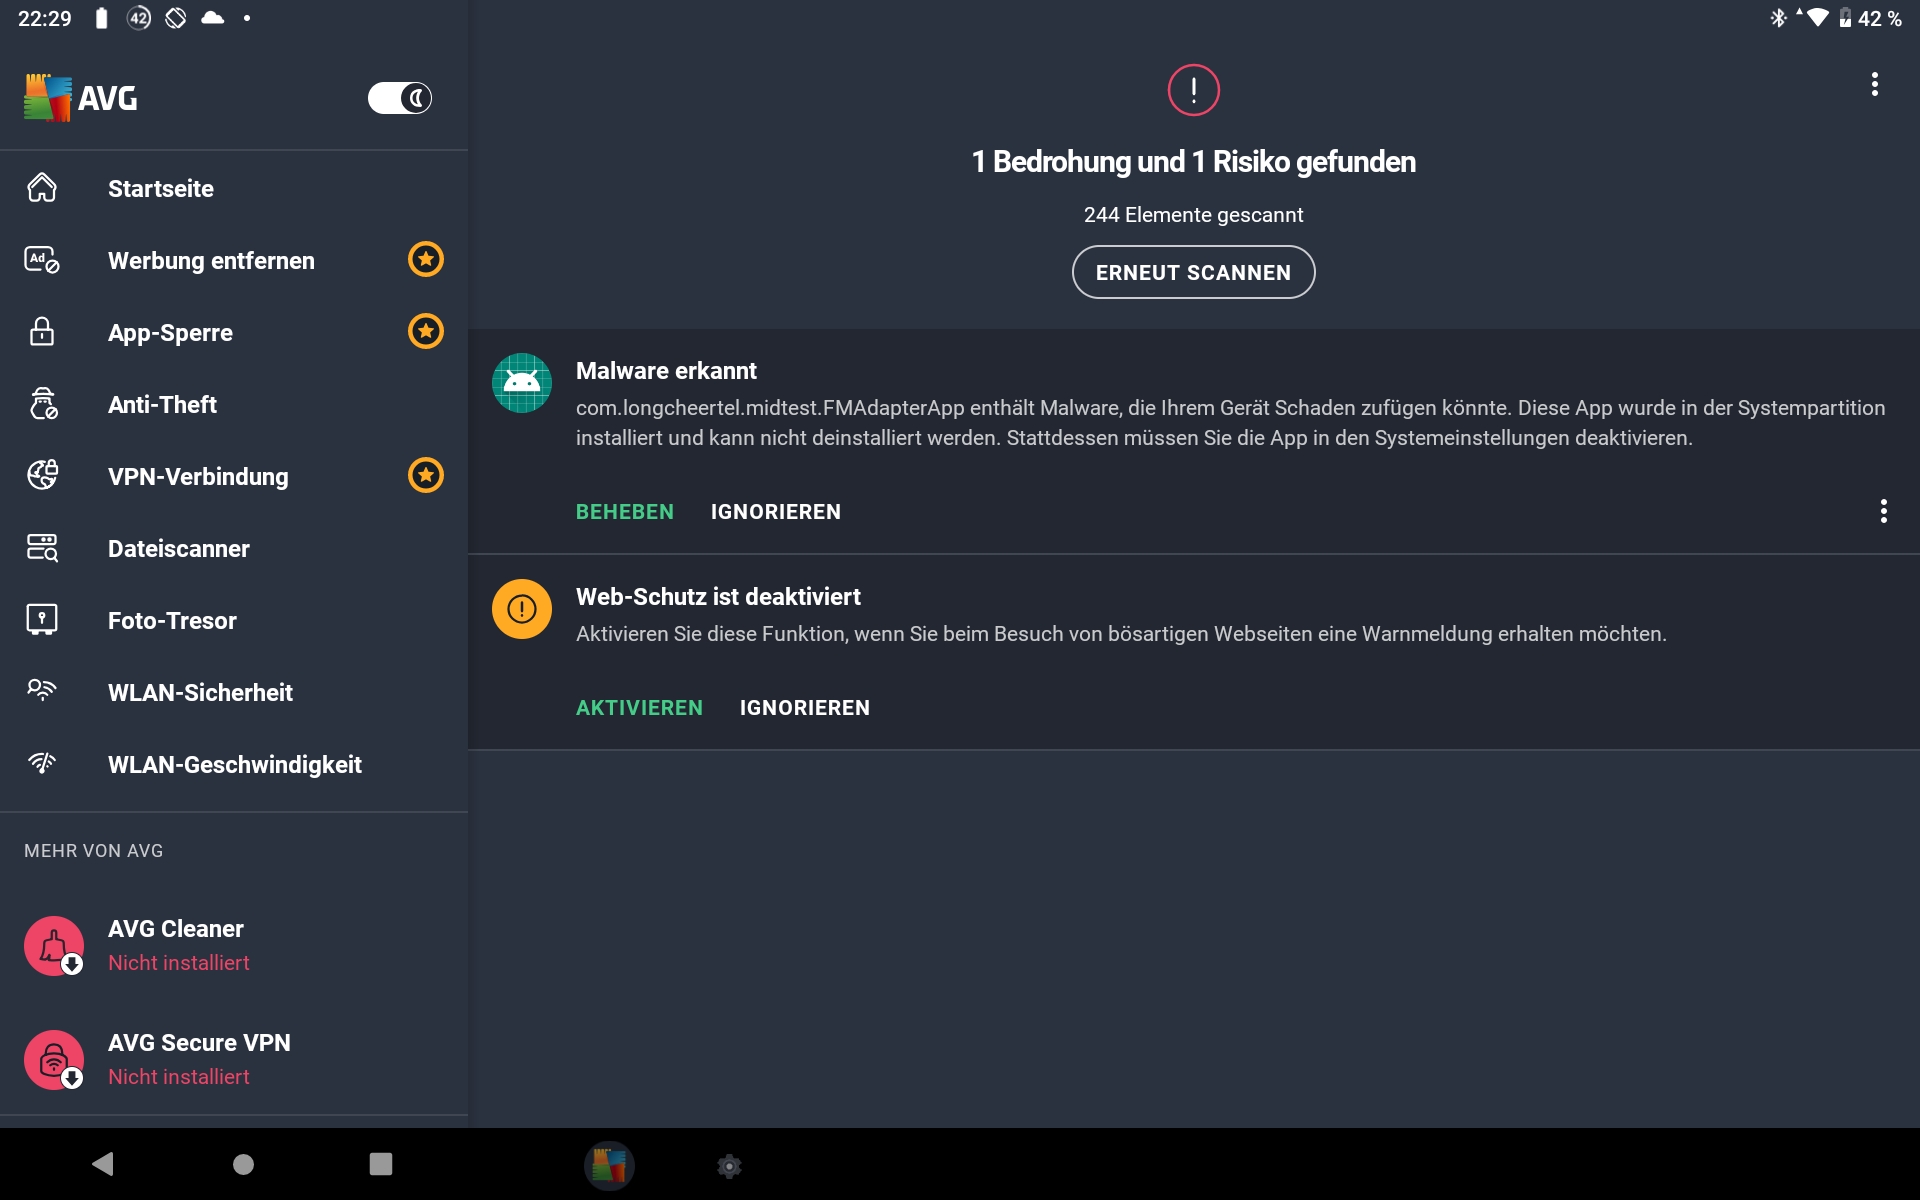This screenshot has height=1200, width=1920.
Task: Toggle the dark mode switch next to AVG logo
Action: click(400, 98)
